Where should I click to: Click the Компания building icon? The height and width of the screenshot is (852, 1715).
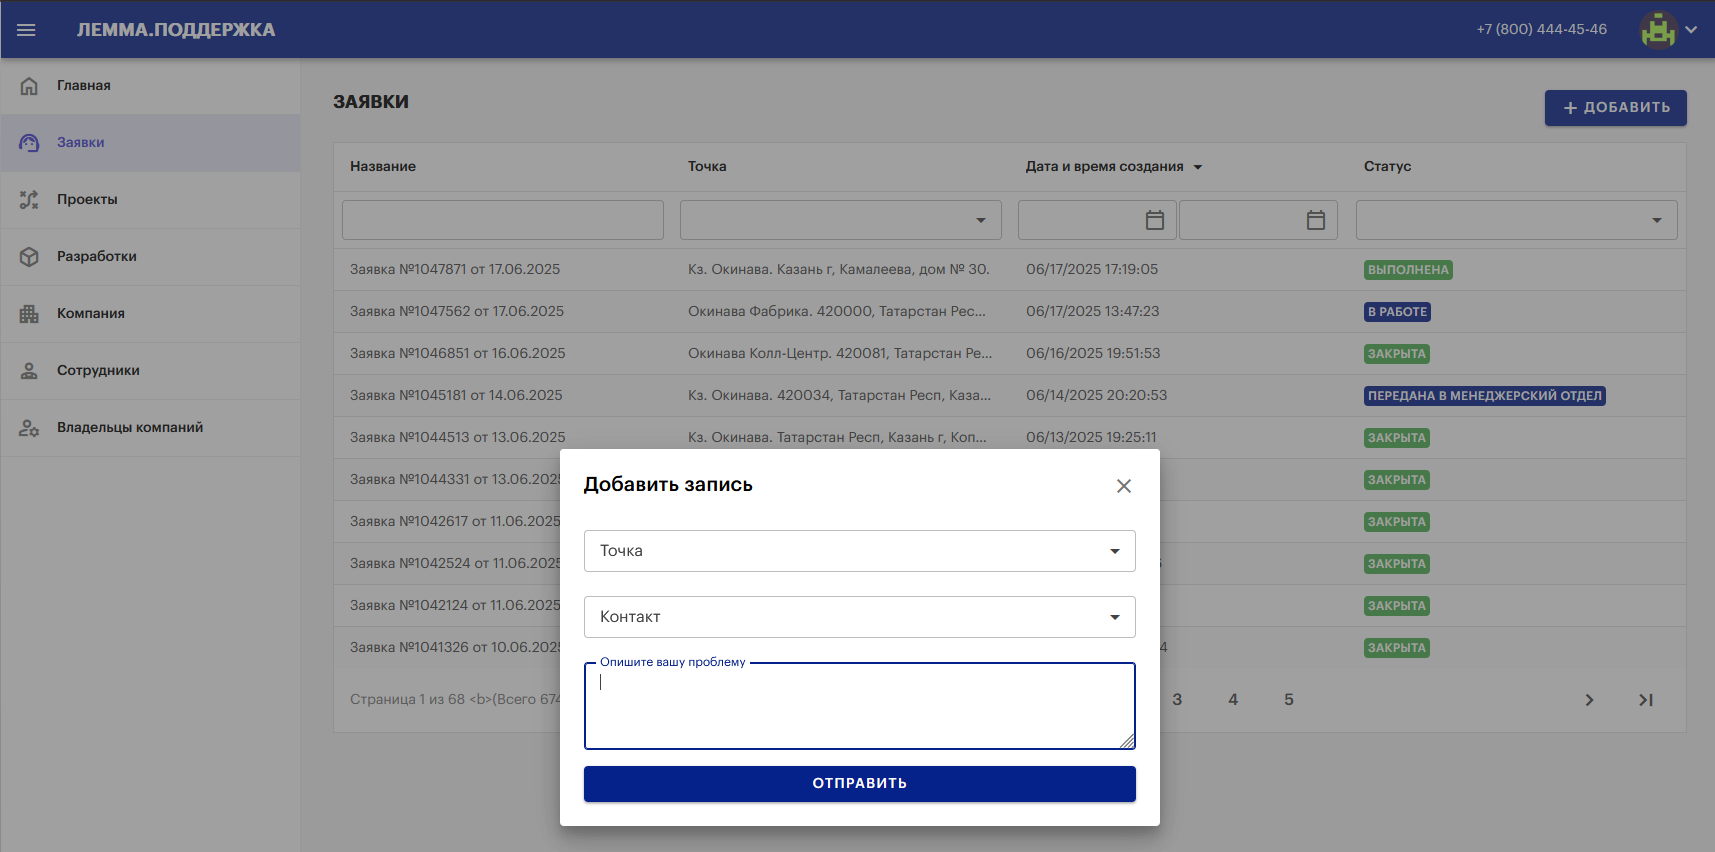tap(29, 314)
